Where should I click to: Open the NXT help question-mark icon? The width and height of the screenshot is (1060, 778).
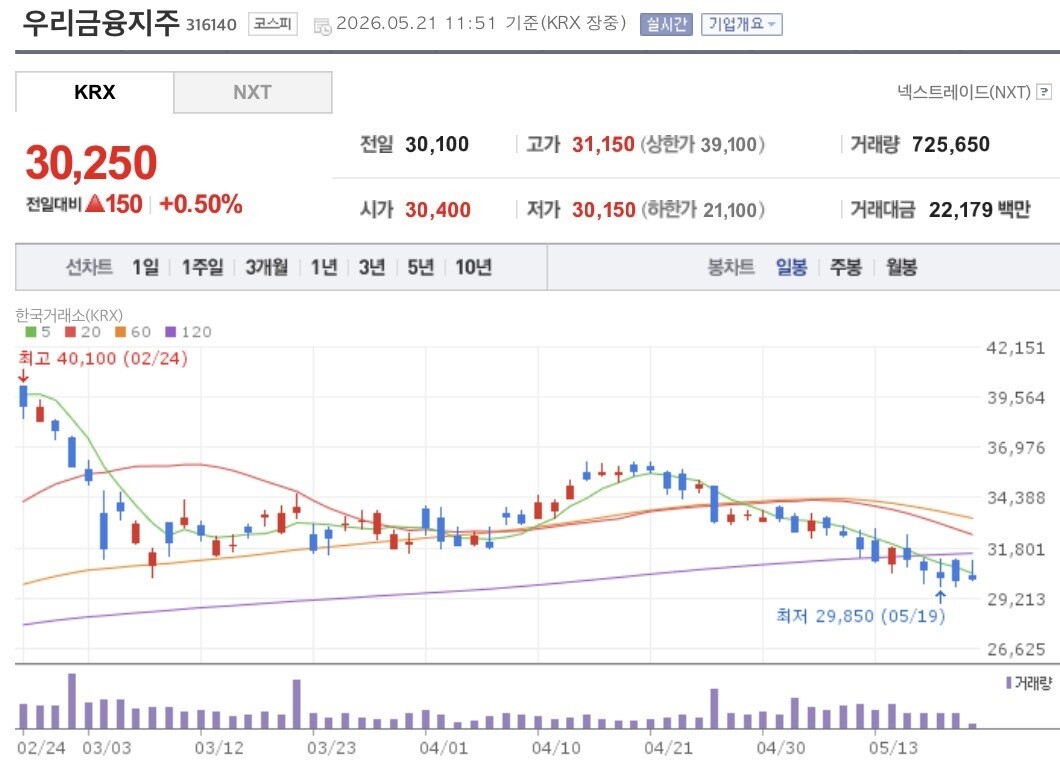point(1044,92)
